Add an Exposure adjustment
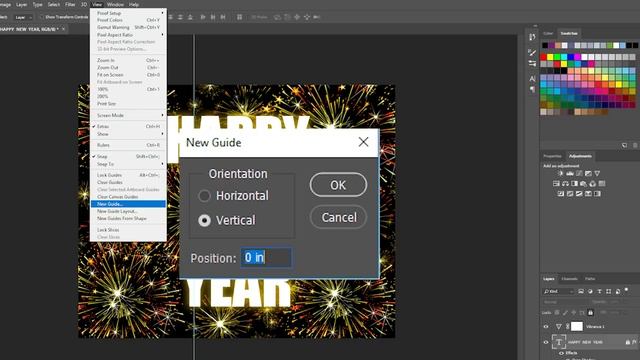Screen dimensions: 640x360 (x=588, y=173)
